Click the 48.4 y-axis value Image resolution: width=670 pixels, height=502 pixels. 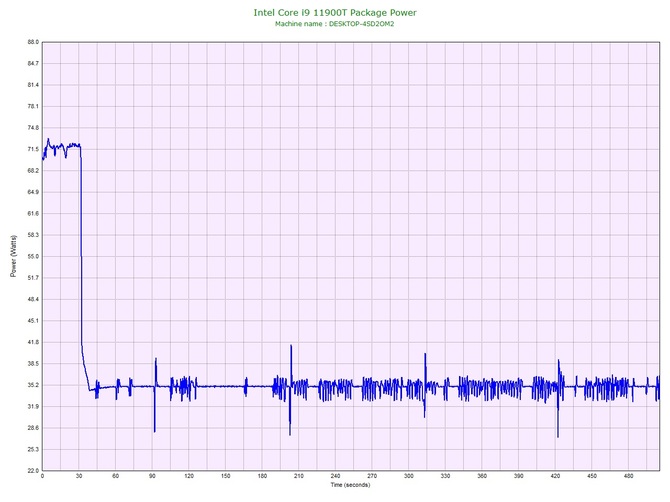pos(33,299)
